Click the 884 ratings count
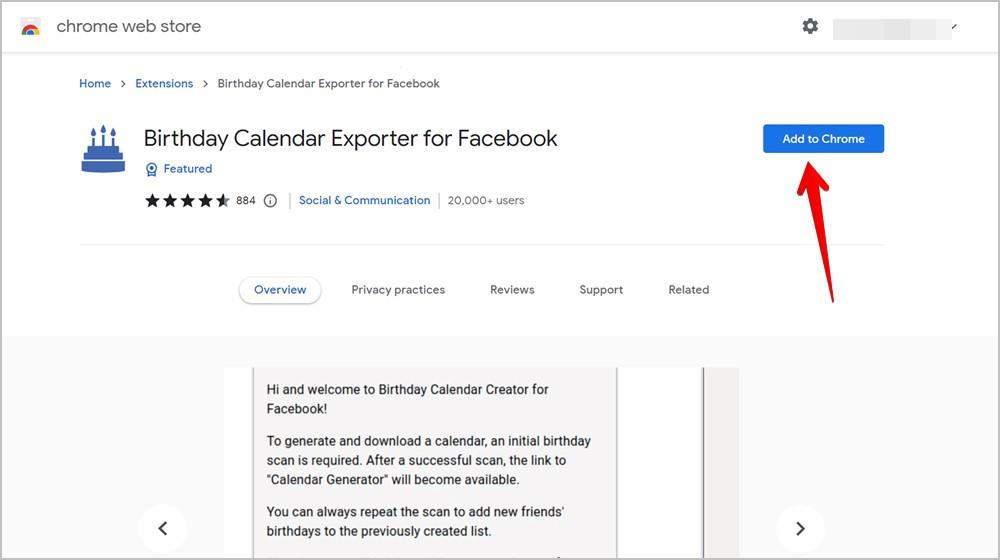 [246, 201]
